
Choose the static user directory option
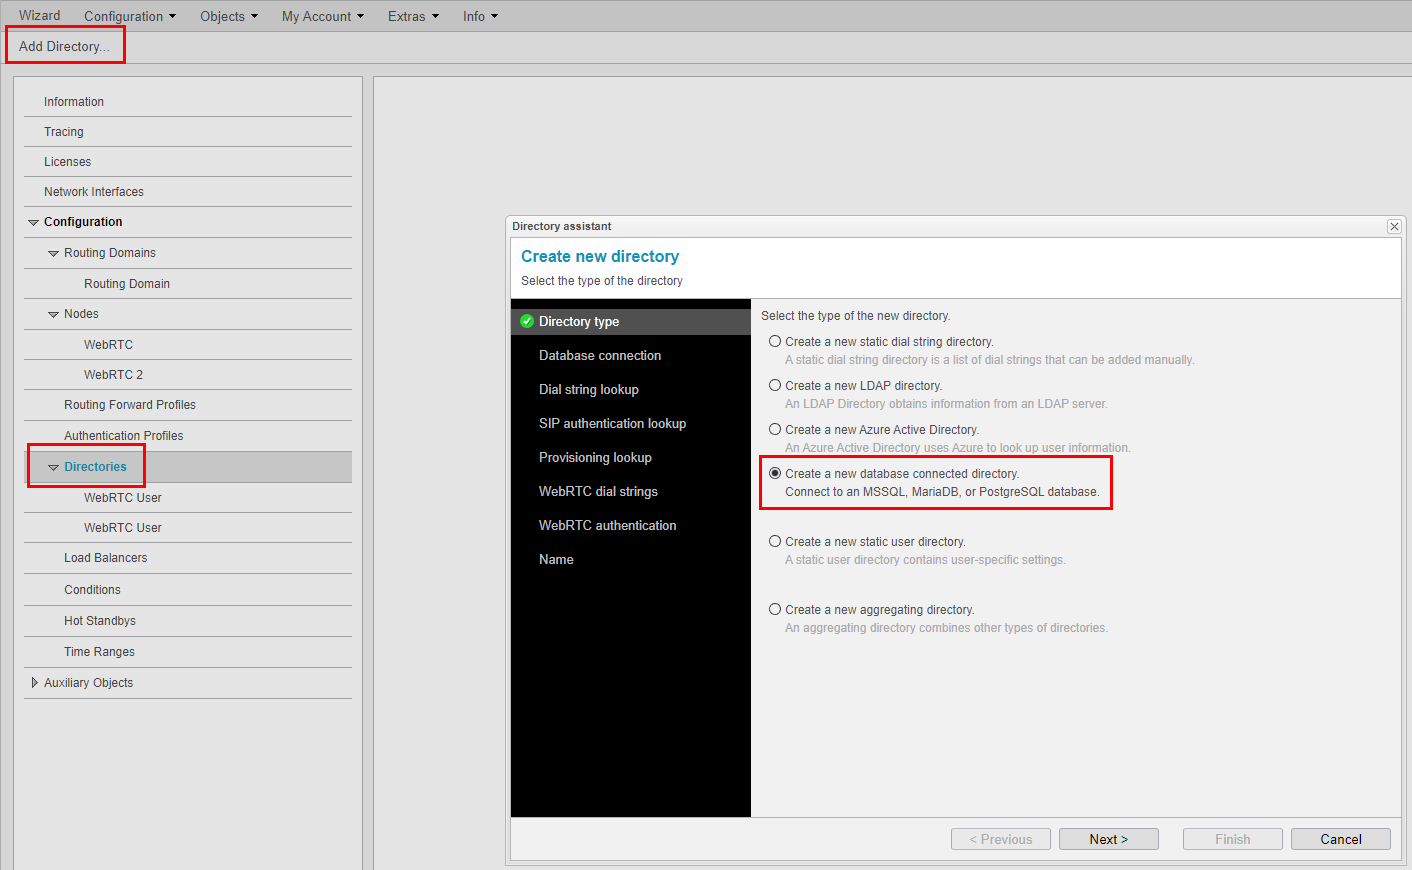(x=775, y=541)
